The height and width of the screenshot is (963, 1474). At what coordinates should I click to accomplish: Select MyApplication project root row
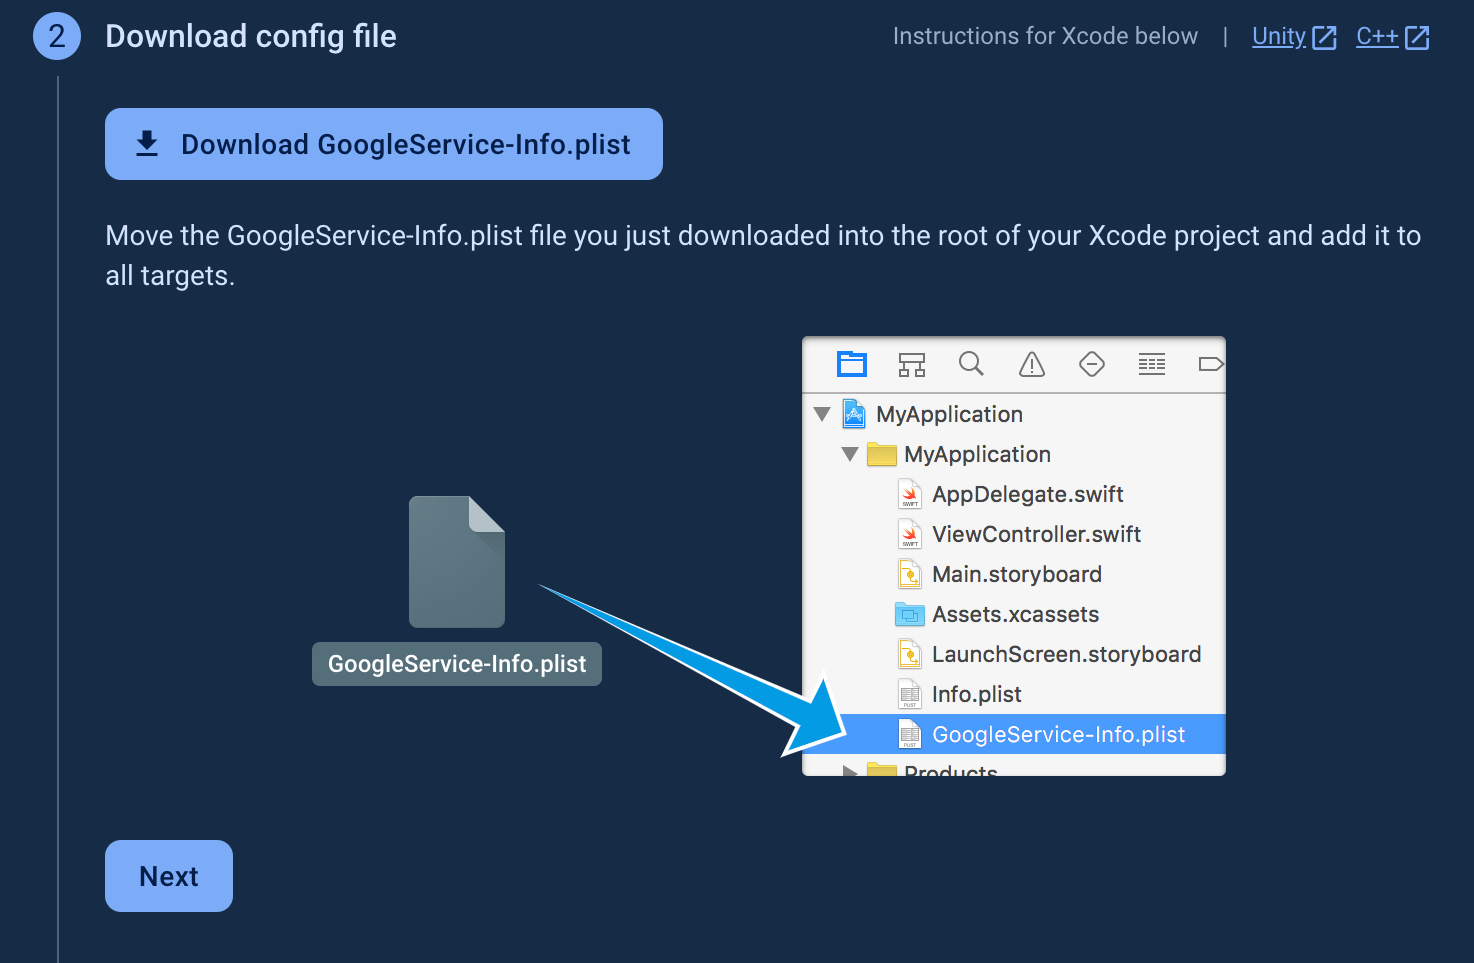(x=1014, y=414)
